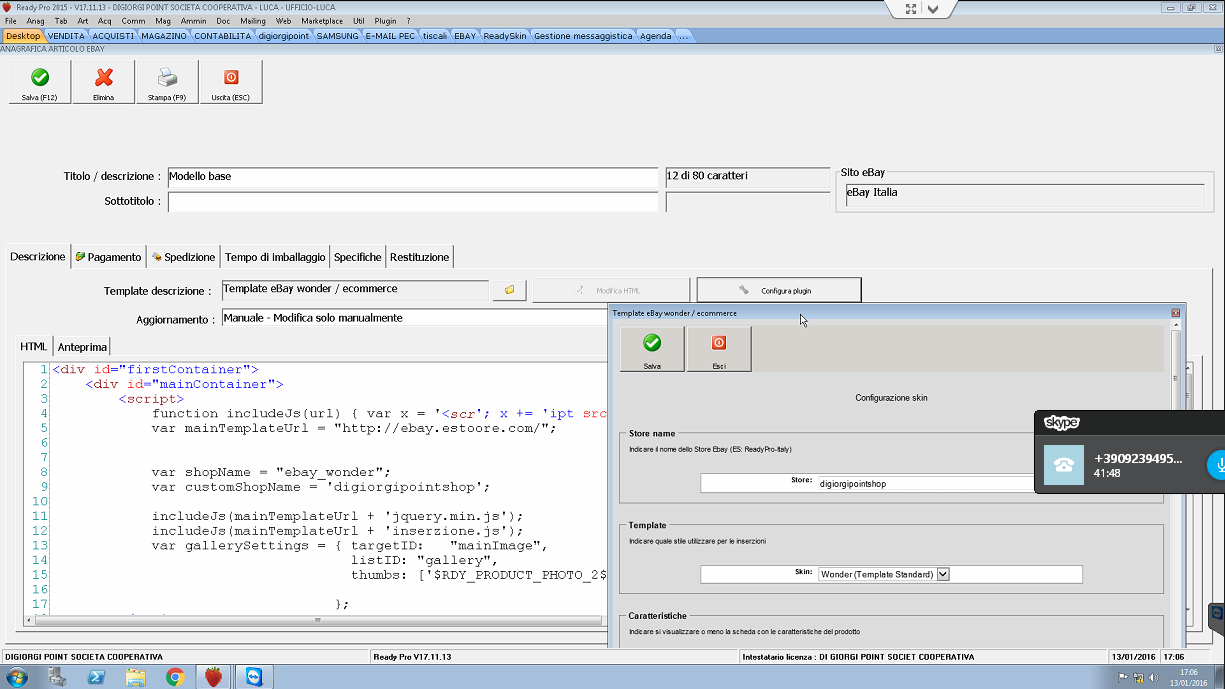This screenshot has height=689, width=1225.
Task: Click the Configura plugin button
Action: point(778,290)
